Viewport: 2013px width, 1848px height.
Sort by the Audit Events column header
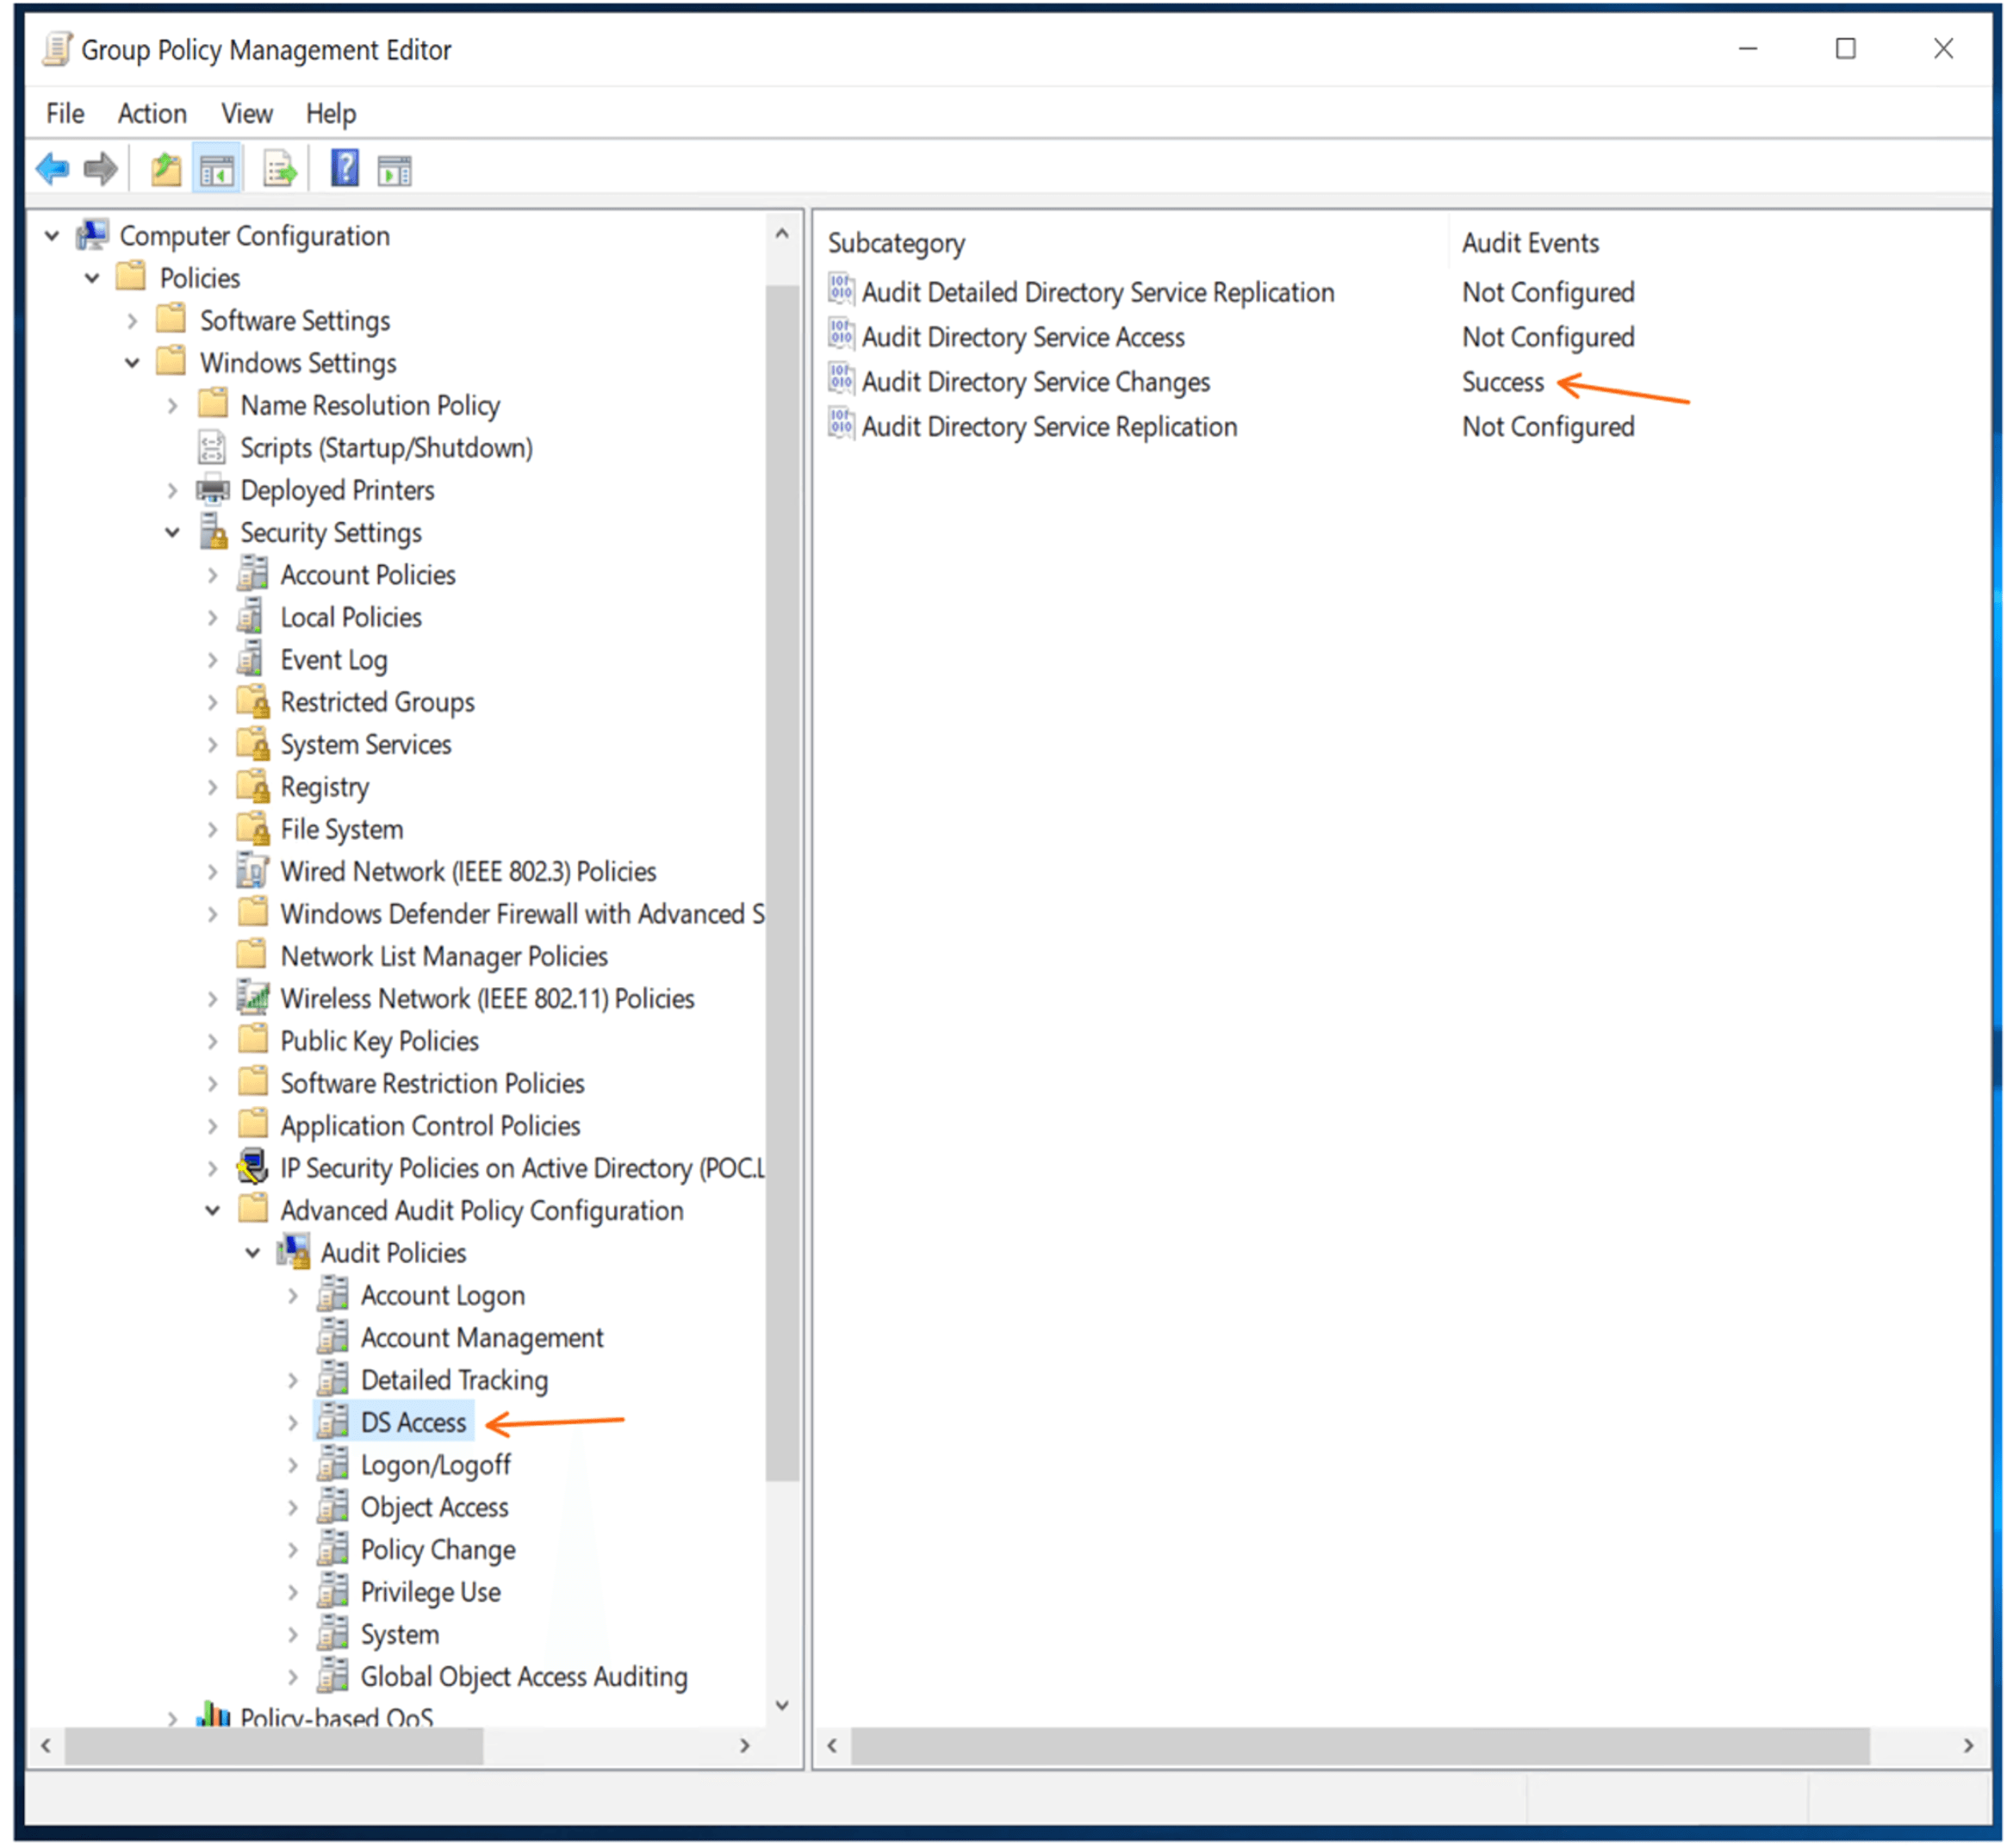[1530, 243]
